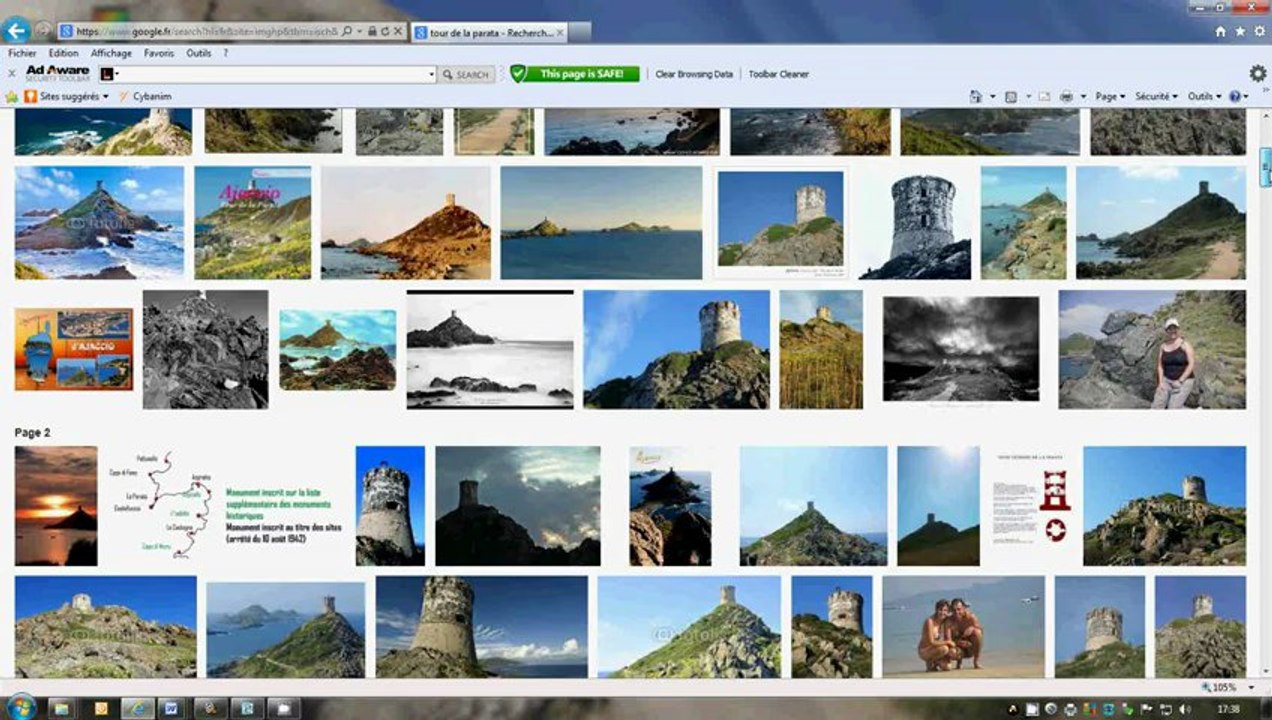Open the Ajaccio-titled green hillside thumbnail
This screenshot has height=720, width=1272.
coord(253,222)
